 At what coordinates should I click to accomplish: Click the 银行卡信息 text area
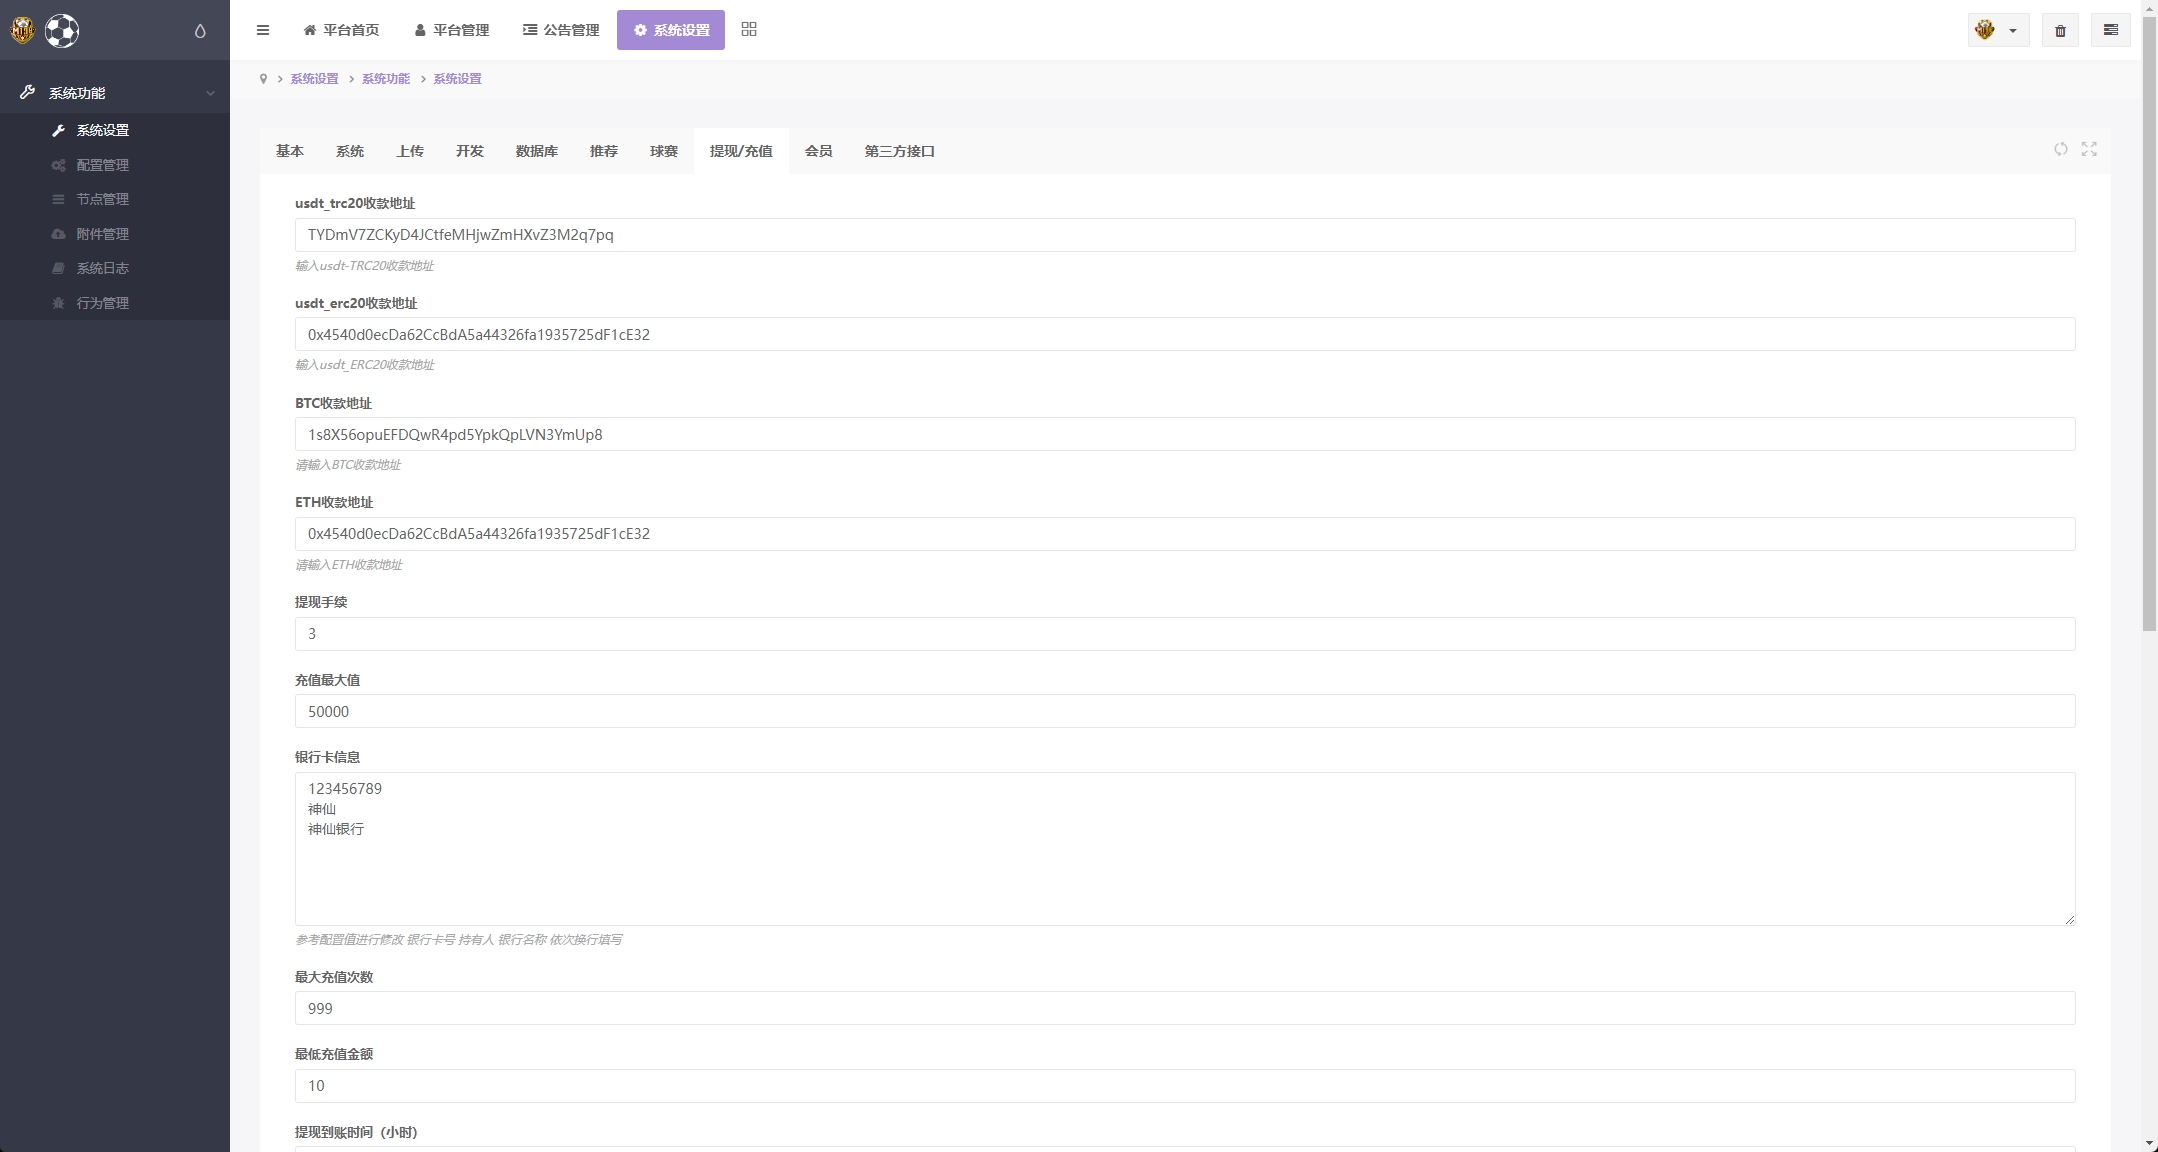[x=1184, y=849]
